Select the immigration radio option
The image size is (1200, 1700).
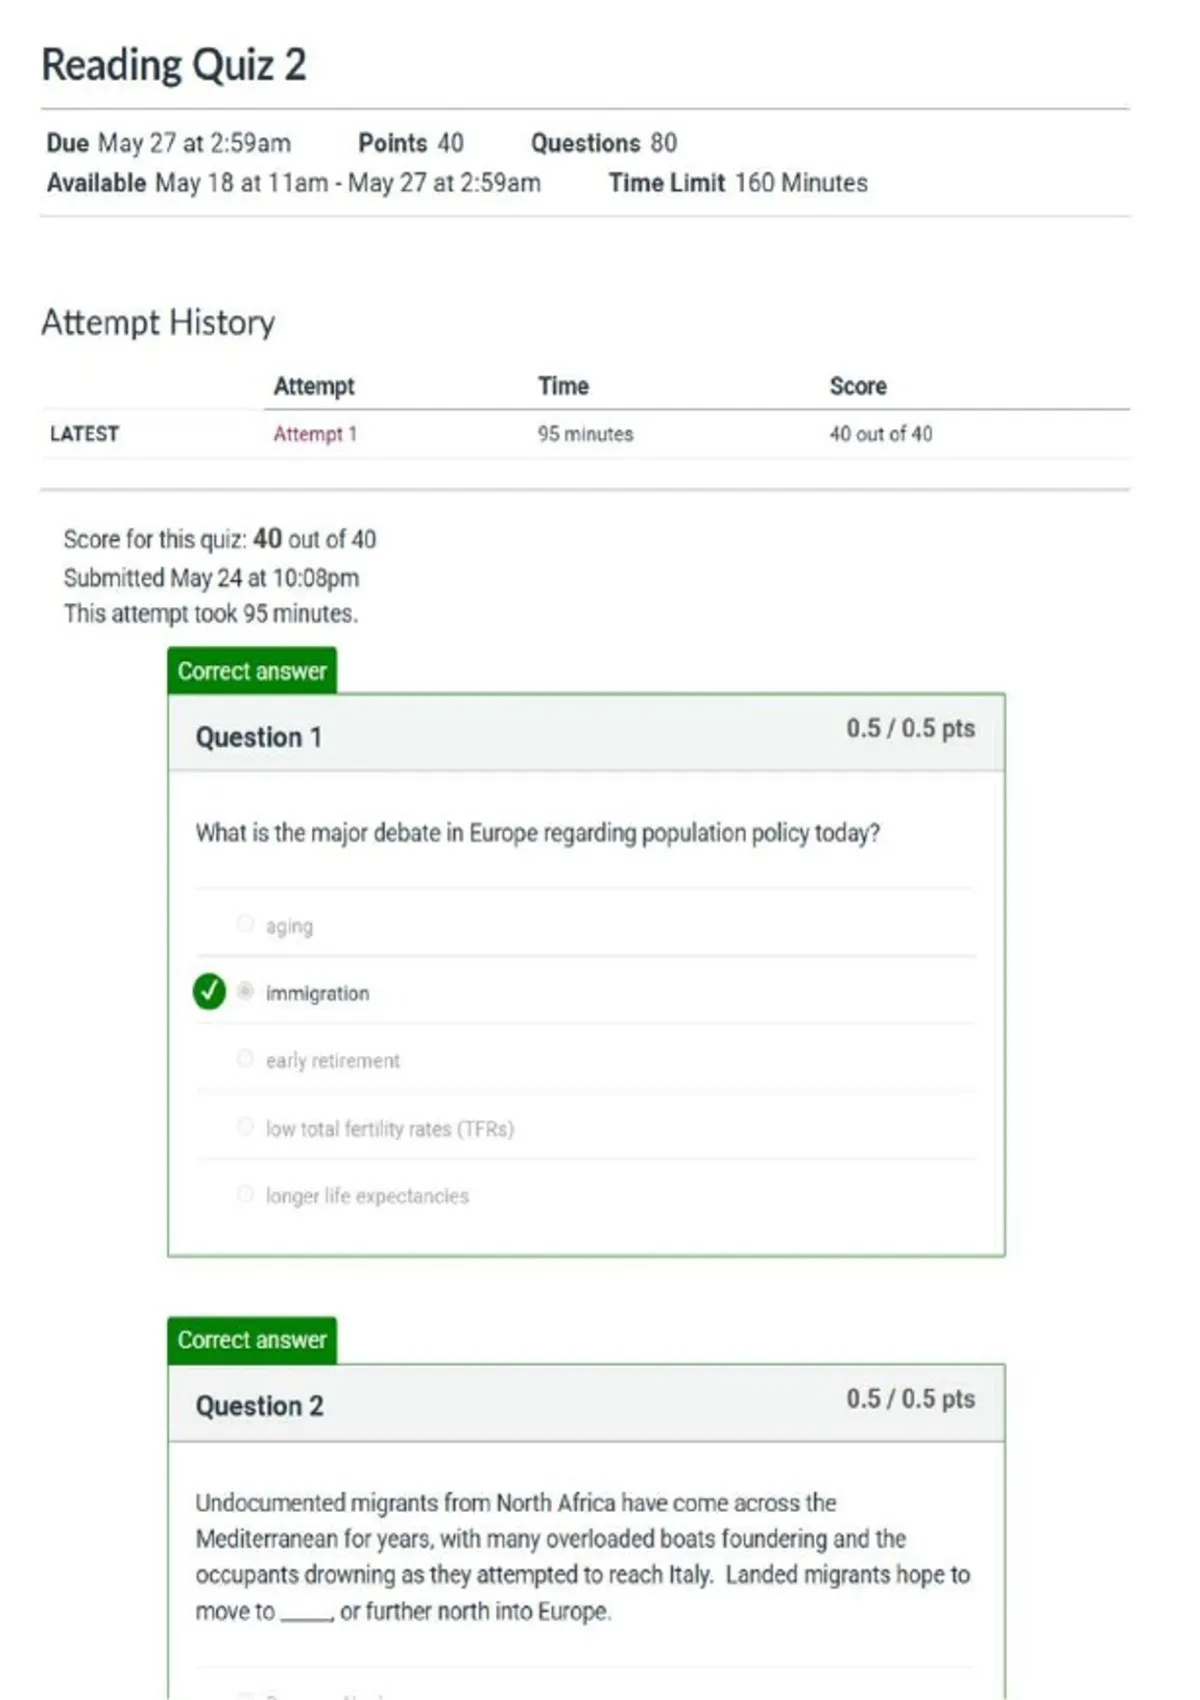[245, 991]
